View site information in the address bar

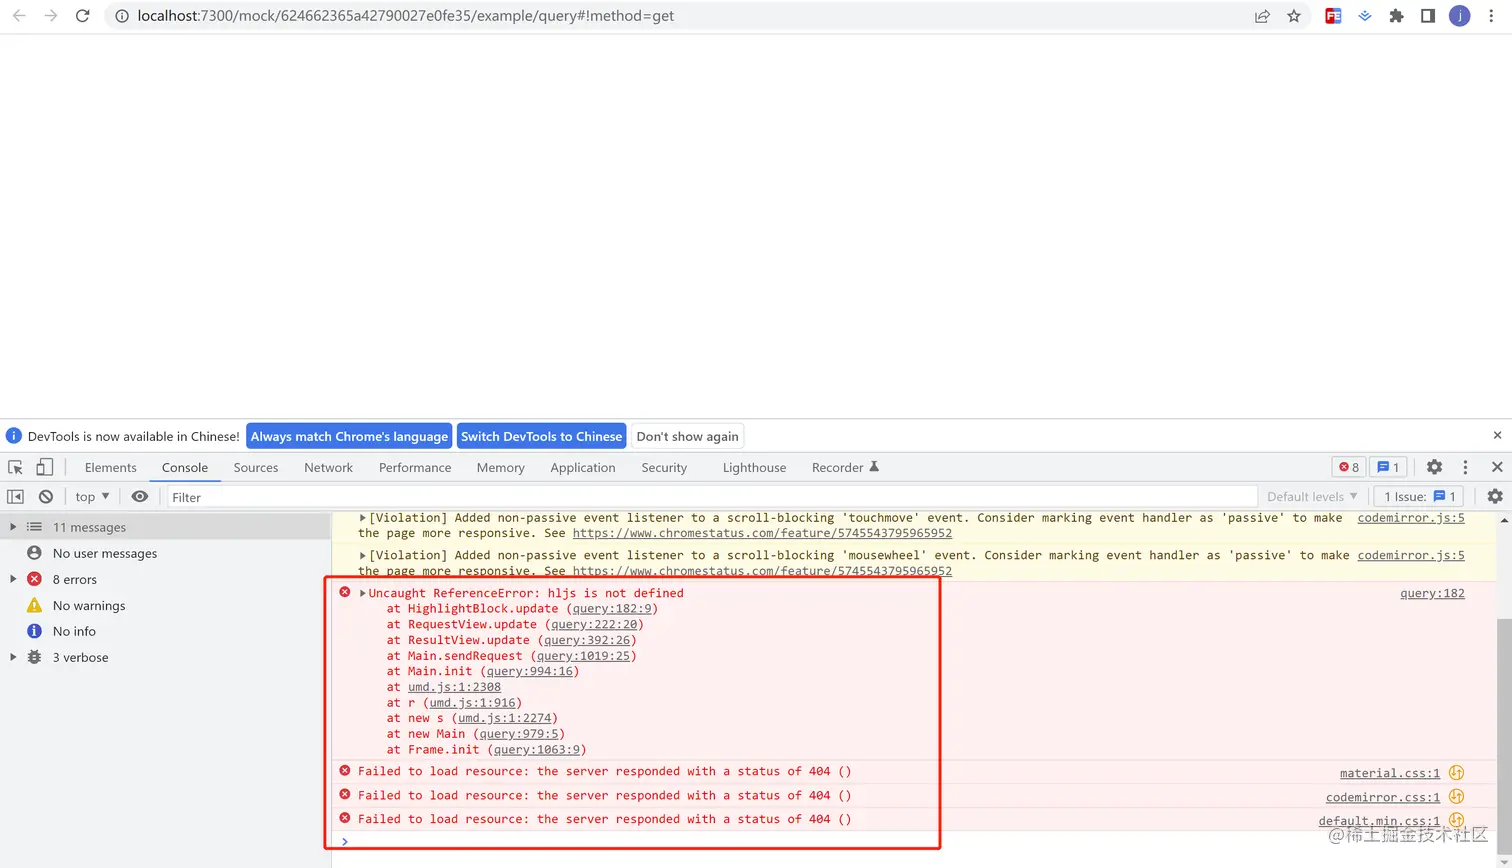(x=121, y=16)
